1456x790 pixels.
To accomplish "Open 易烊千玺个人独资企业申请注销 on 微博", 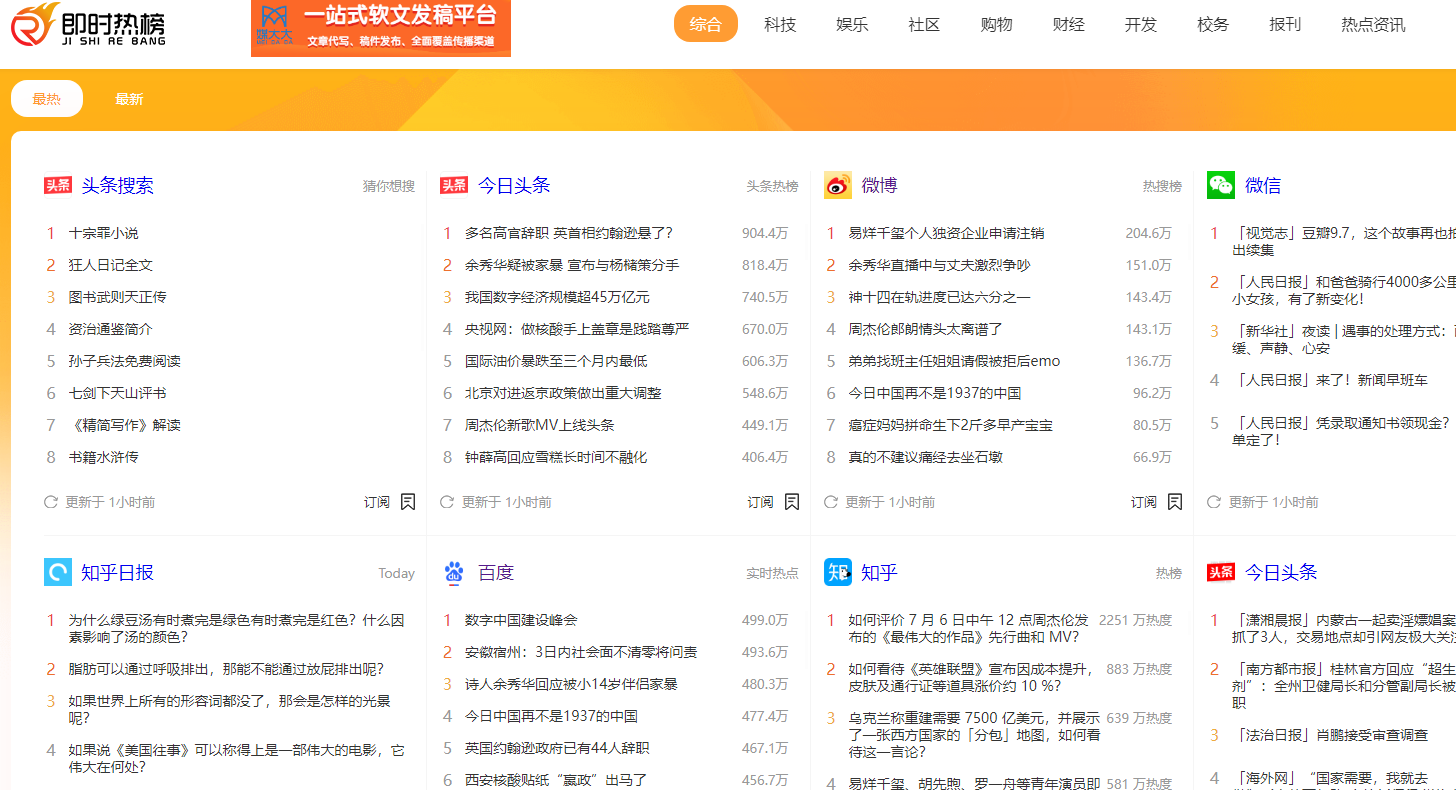I will pos(946,233).
